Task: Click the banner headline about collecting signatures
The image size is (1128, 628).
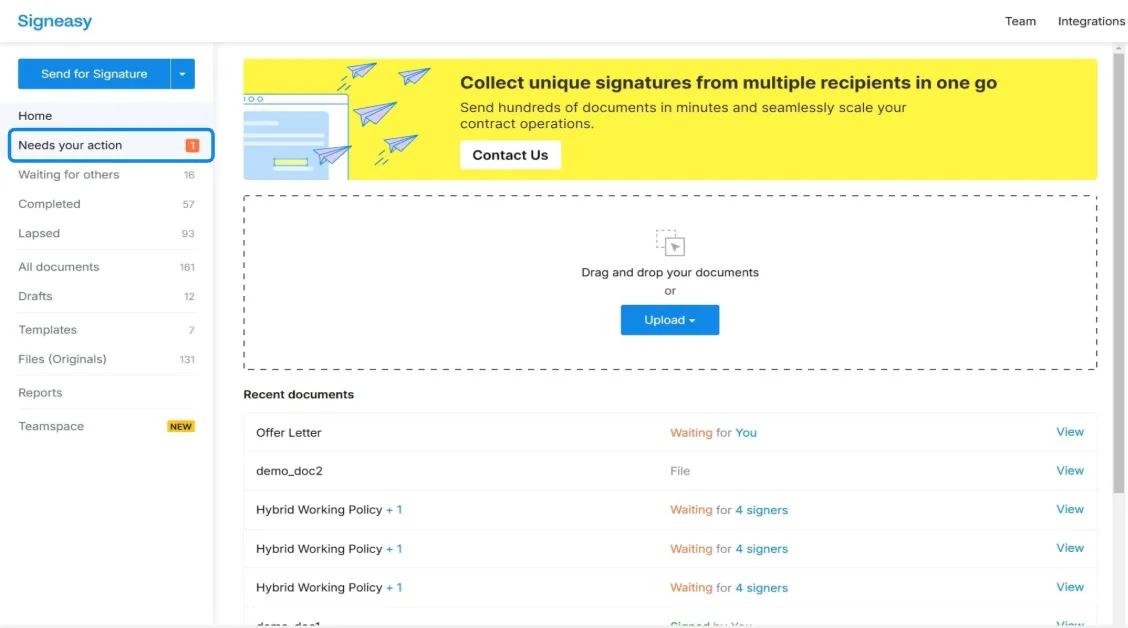Action: (x=728, y=83)
